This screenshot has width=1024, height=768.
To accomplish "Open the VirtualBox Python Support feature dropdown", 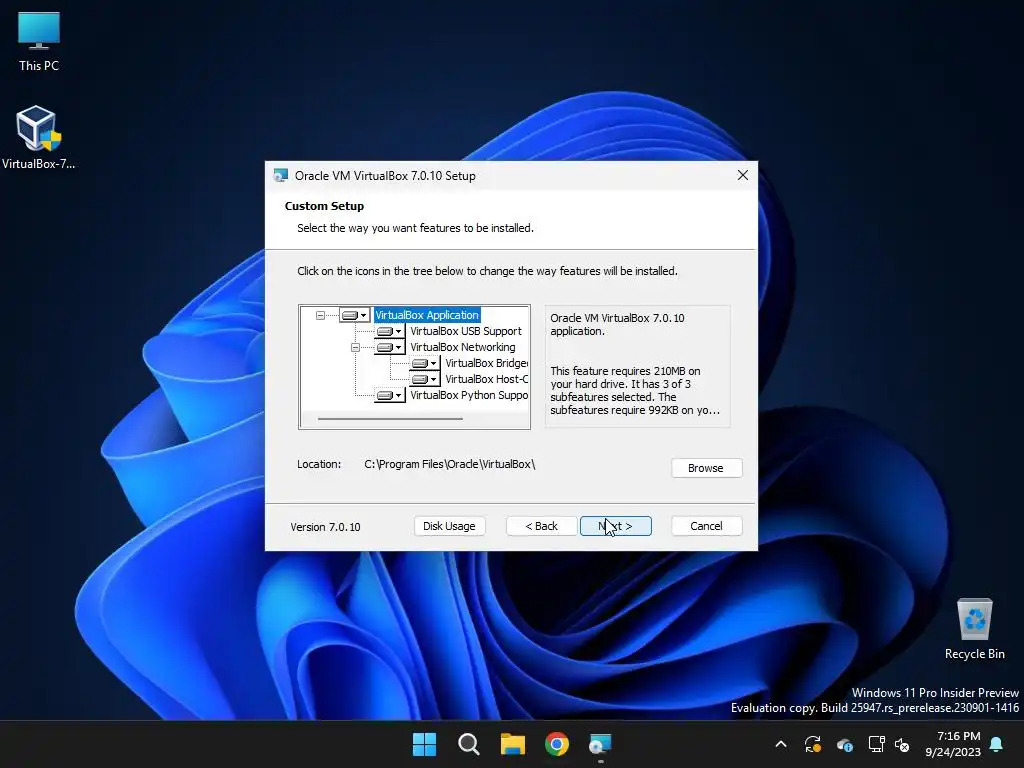I will 390,396.
